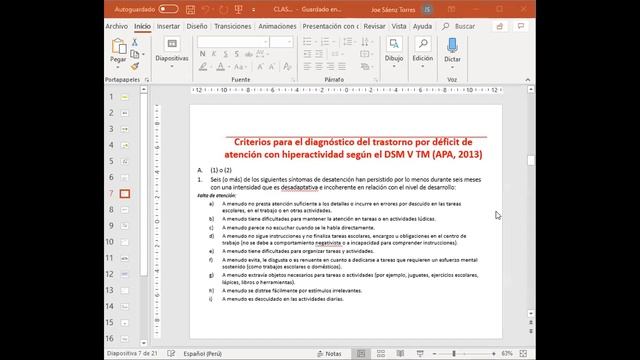Click Decrease Font Size icon
640x360 pixels.
pos(272,67)
